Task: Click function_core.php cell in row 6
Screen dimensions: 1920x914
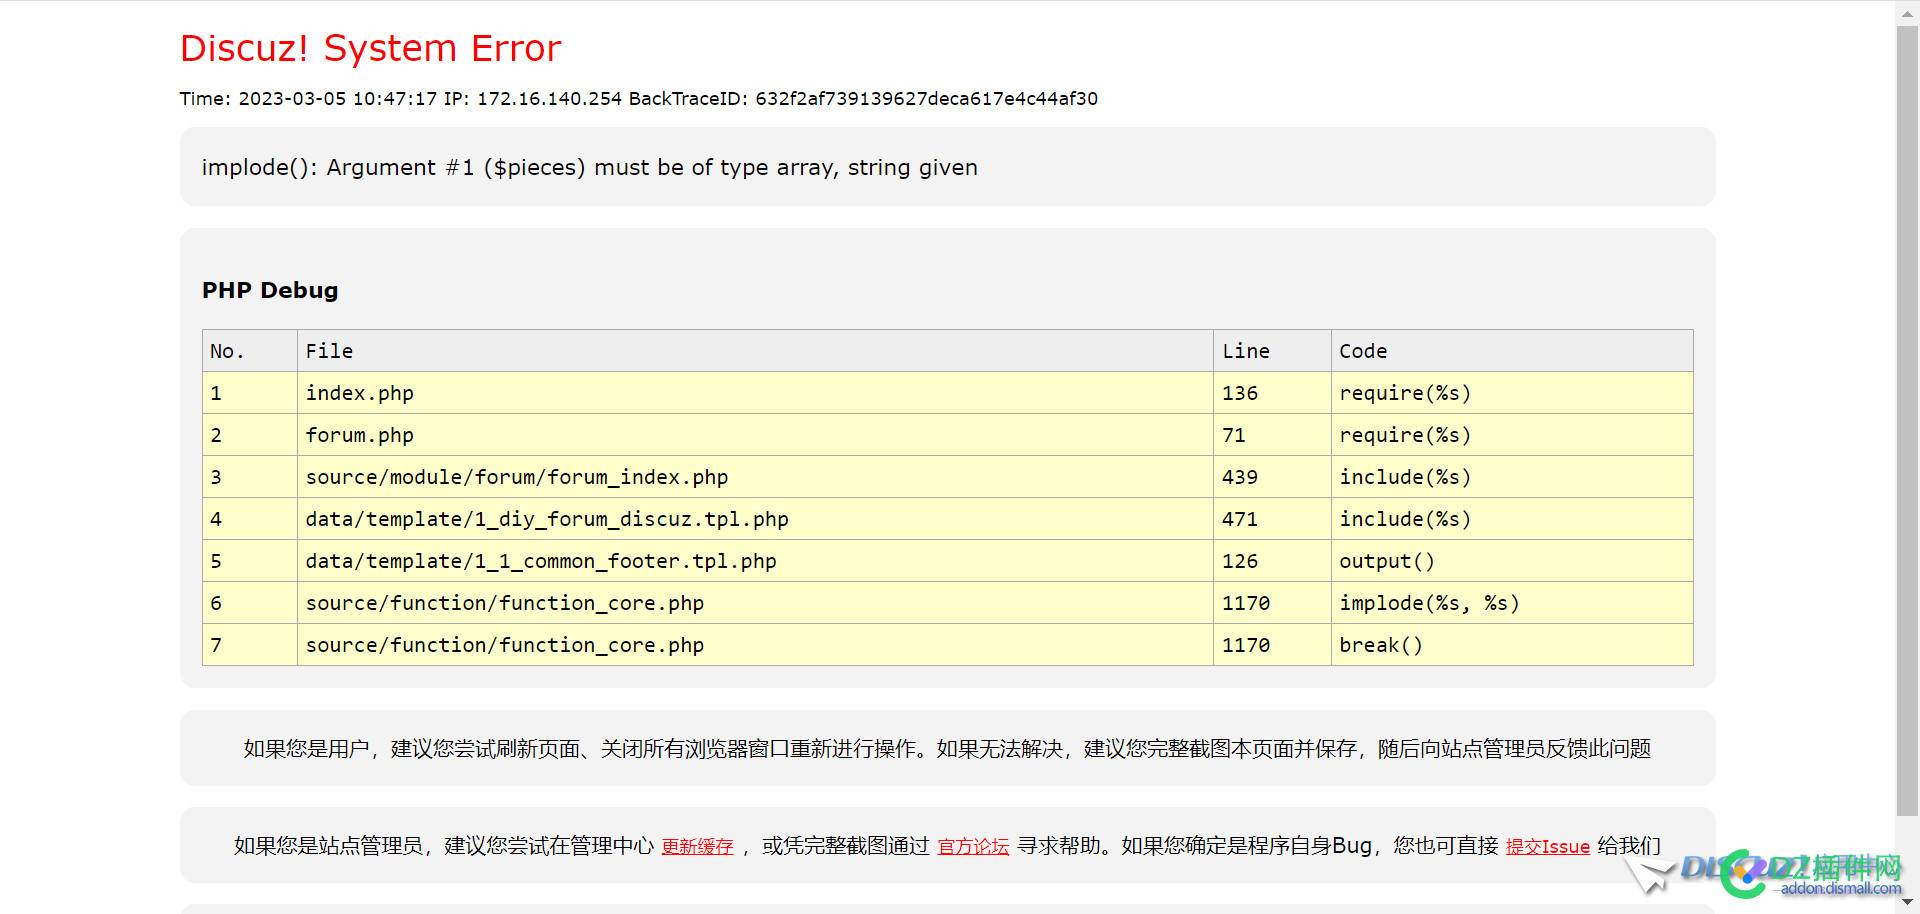Action: pos(755,603)
